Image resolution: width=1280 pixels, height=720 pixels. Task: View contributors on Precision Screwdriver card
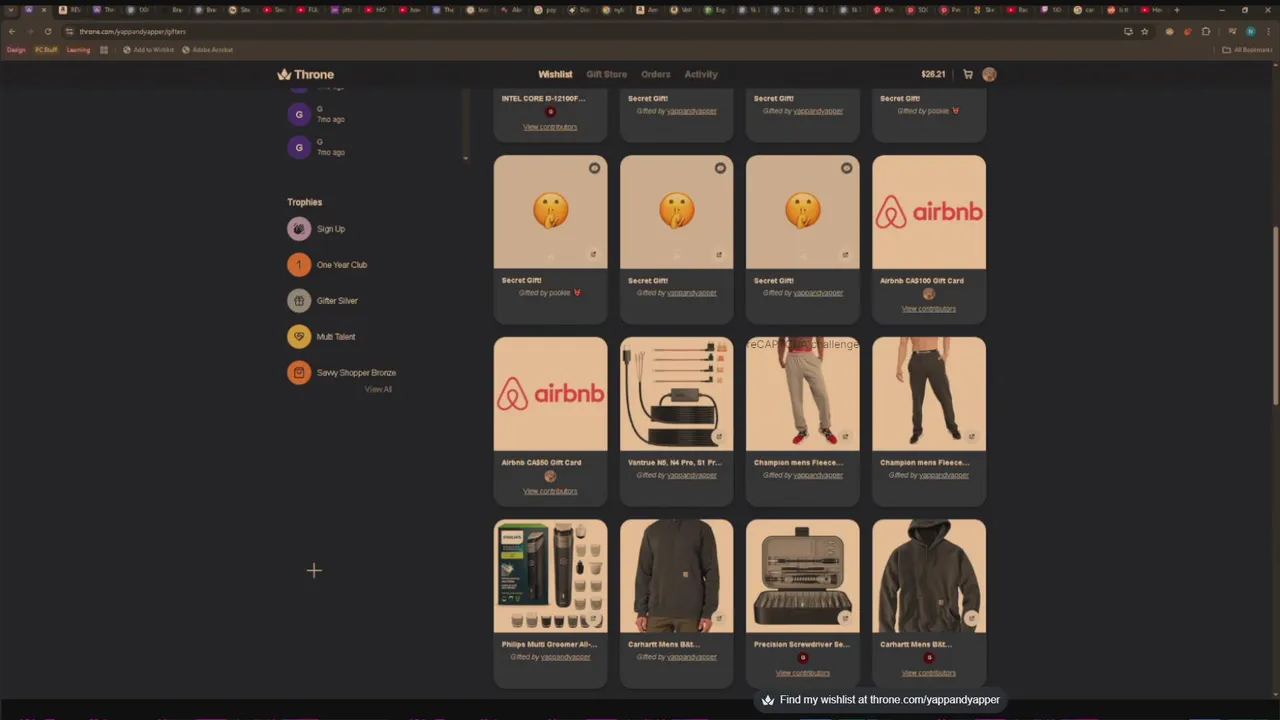(x=802, y=673)
